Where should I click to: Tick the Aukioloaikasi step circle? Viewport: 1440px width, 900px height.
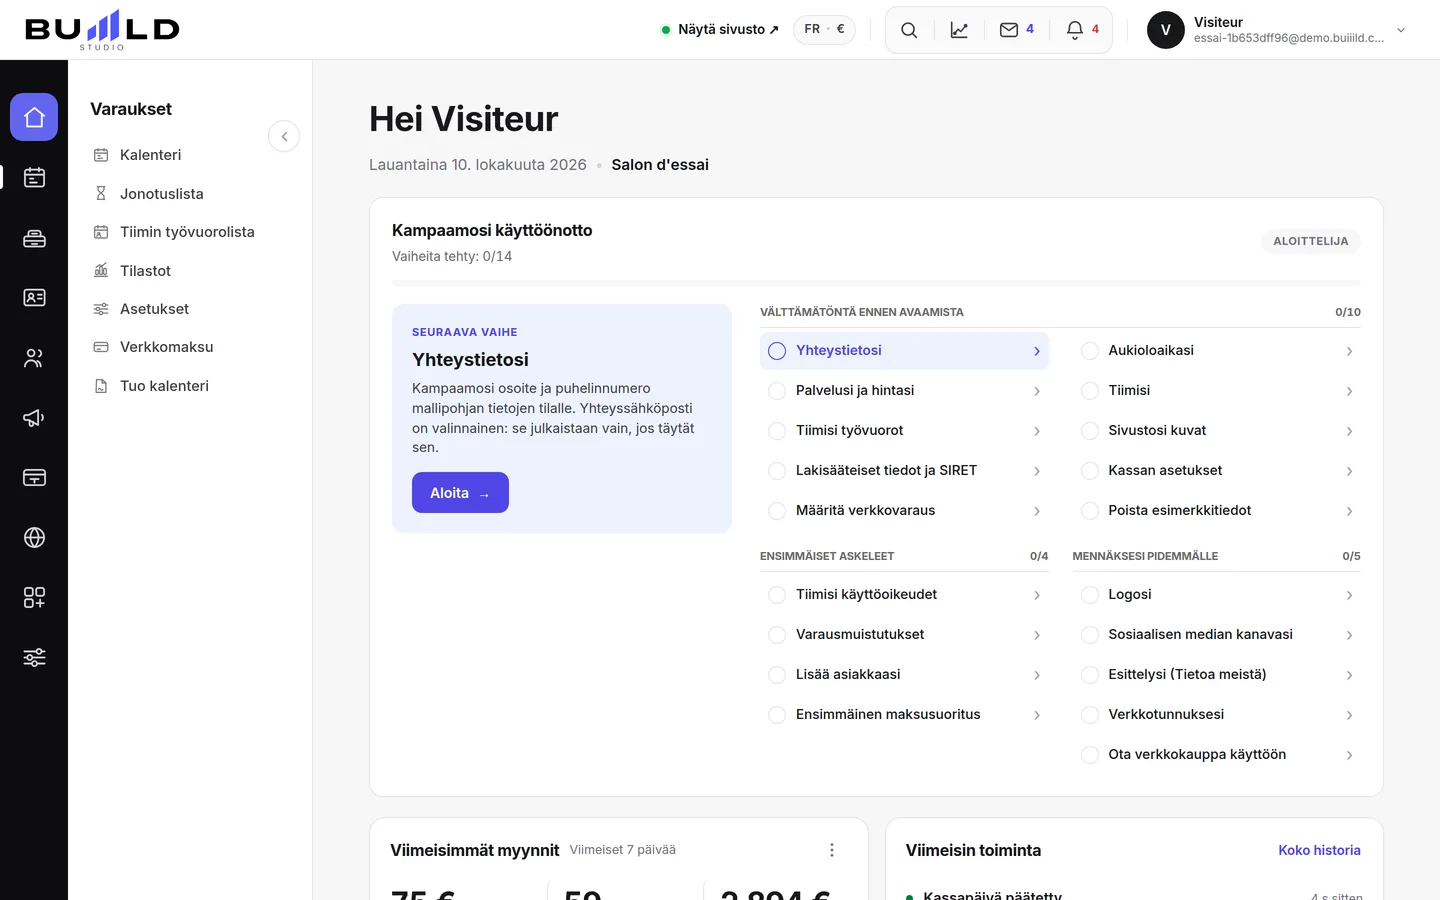coord(1090,351)
